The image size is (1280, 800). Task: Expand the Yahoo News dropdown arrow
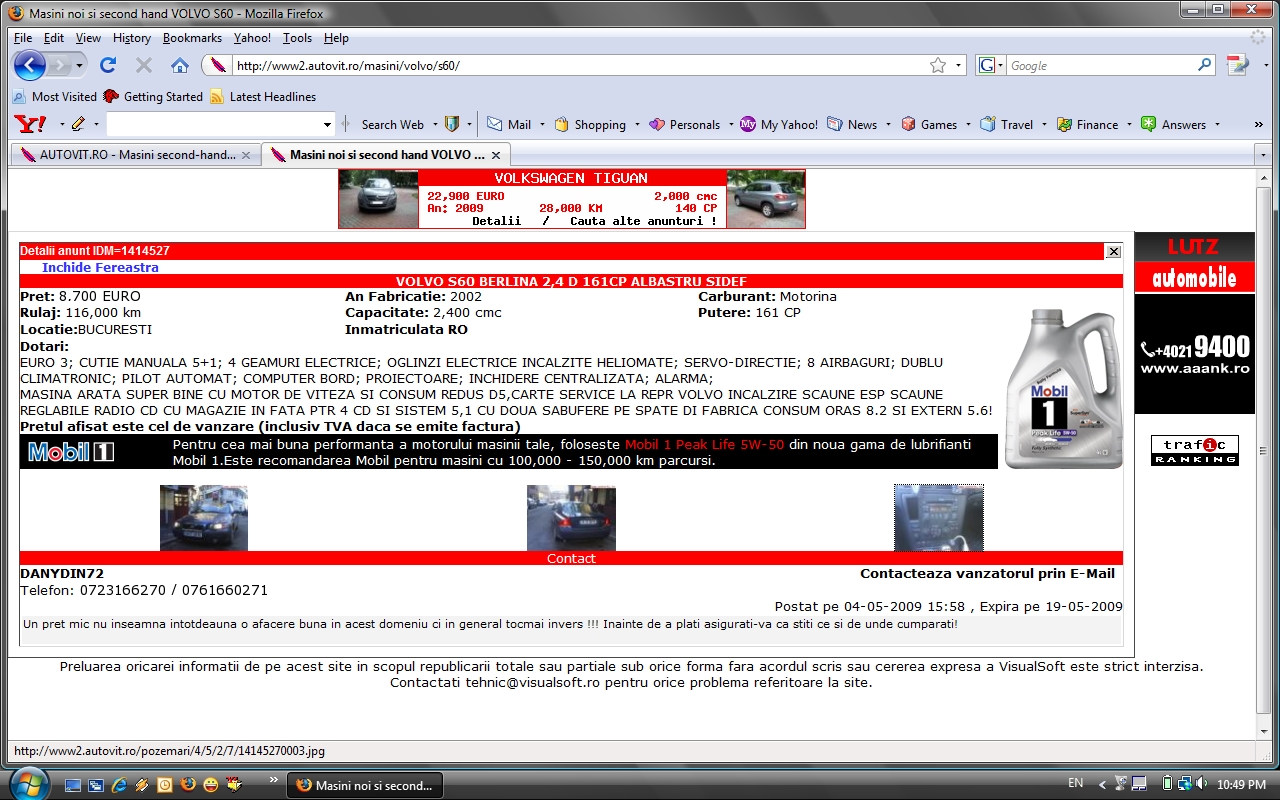click(x=887, y=124)
